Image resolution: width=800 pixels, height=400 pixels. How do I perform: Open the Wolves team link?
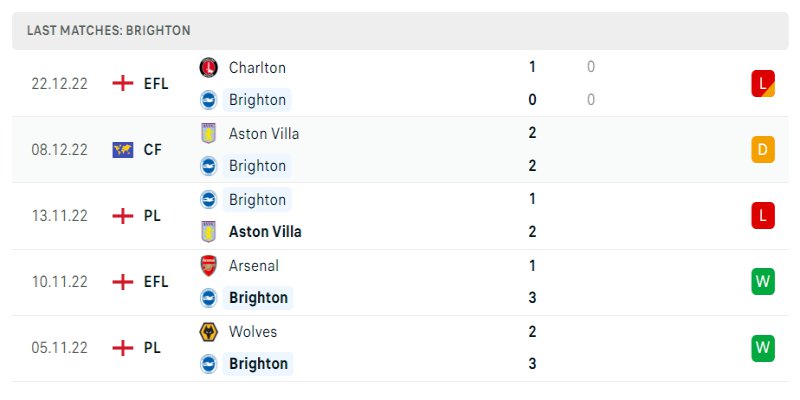click(x=253, y=331)
